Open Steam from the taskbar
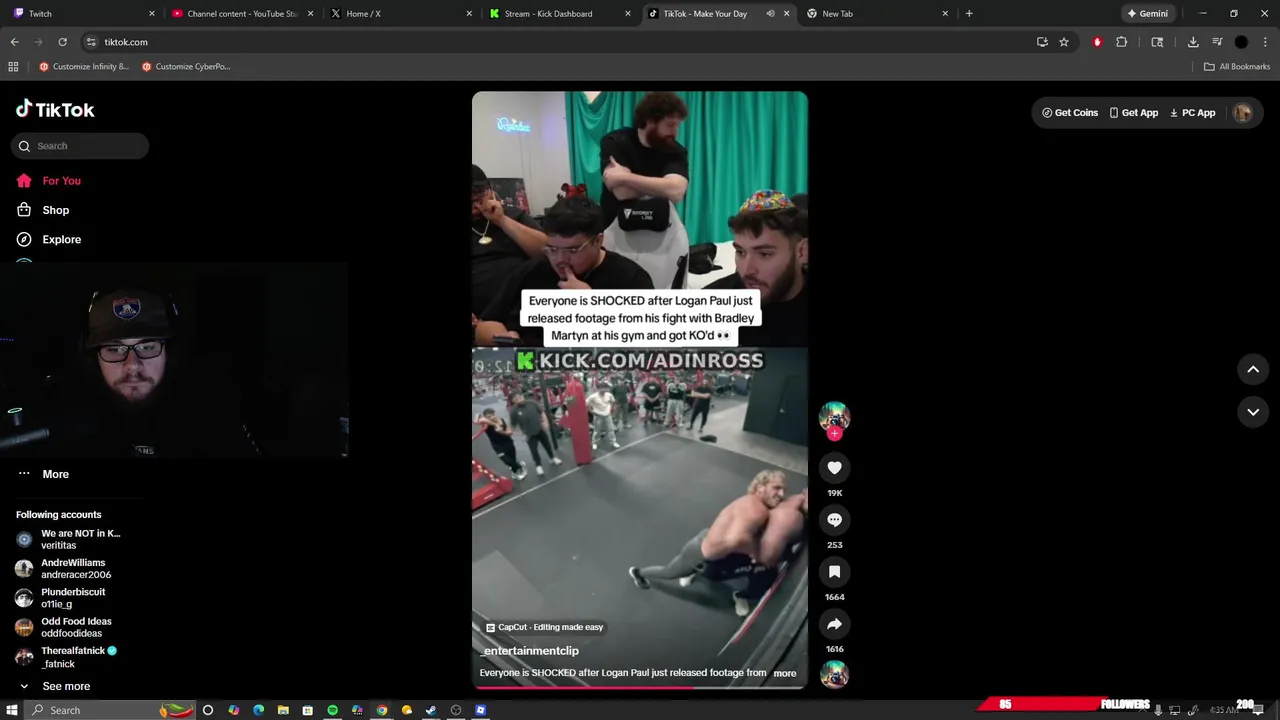Image resolution: width=1280 pixels, height=720 pixels. [431, 710]
